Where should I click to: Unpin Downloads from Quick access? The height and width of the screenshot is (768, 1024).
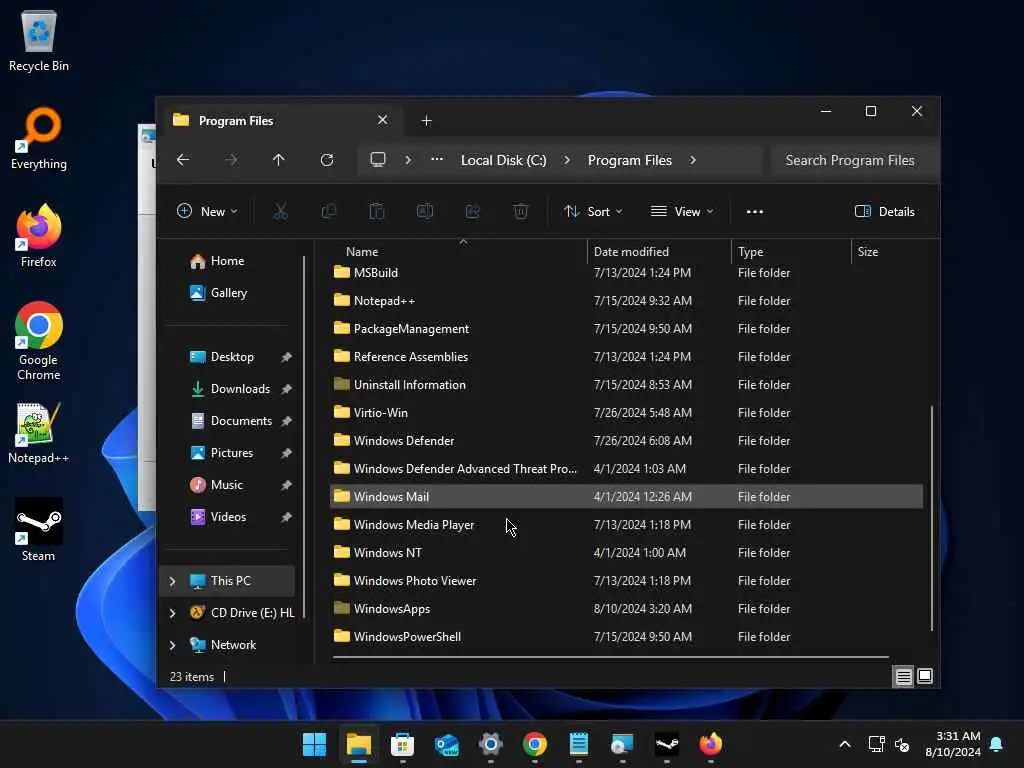click(286, 389)
